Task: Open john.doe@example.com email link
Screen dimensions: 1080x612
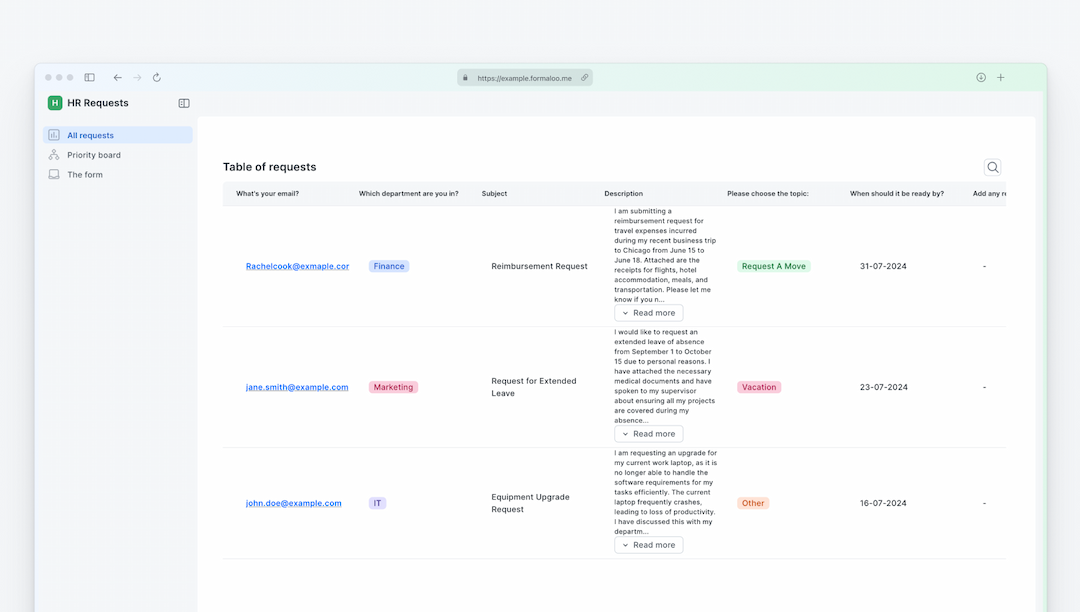Action: 294,502
